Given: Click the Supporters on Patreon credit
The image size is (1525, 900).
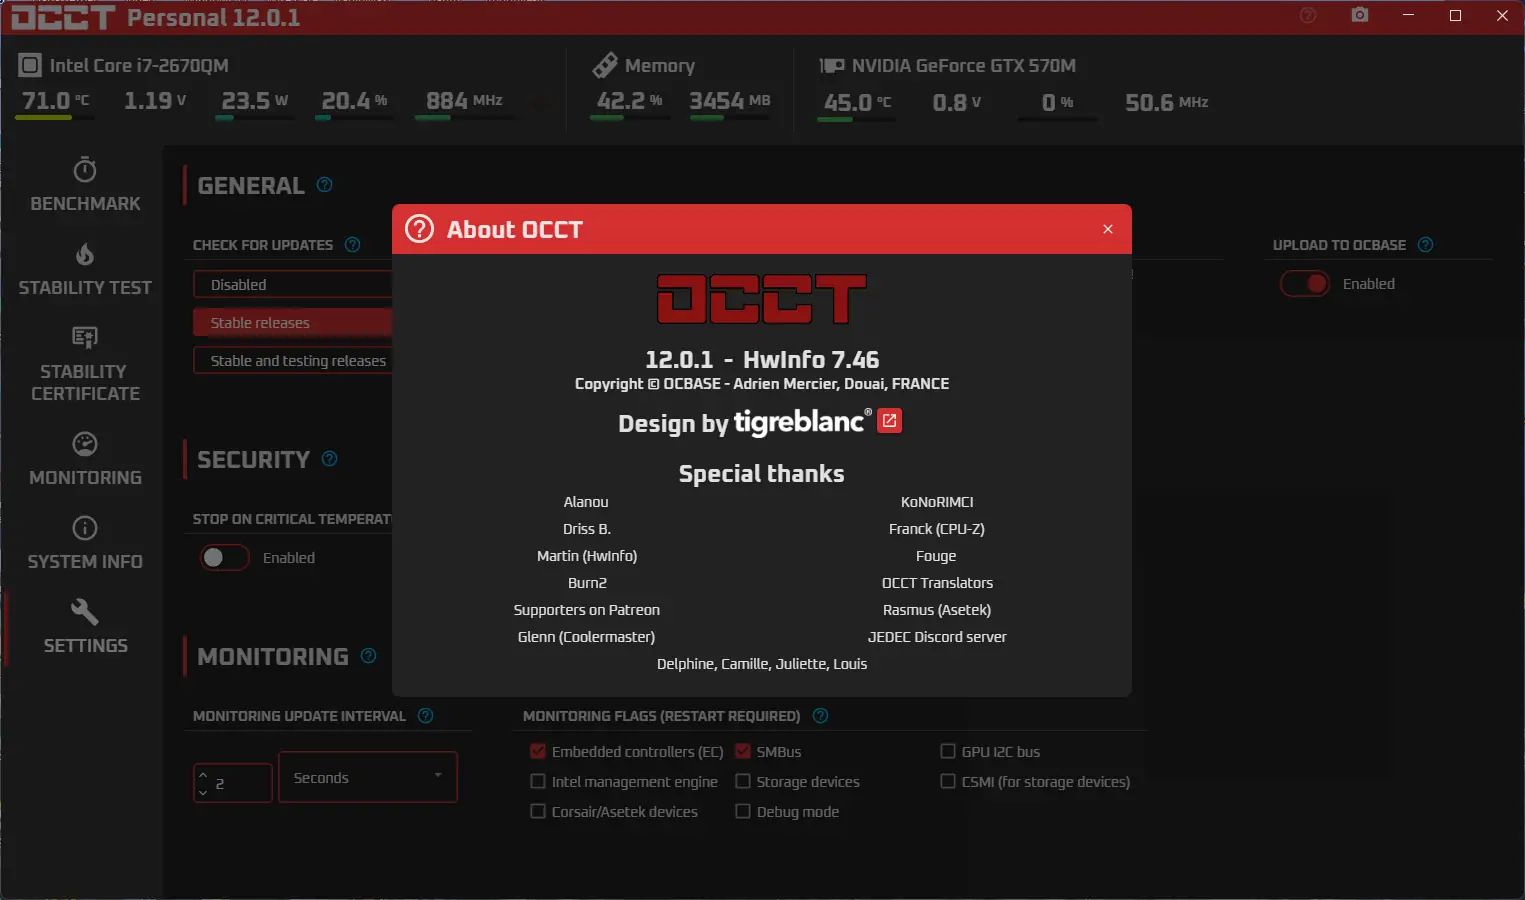Looking at the screenshot, I should [587, 610].
